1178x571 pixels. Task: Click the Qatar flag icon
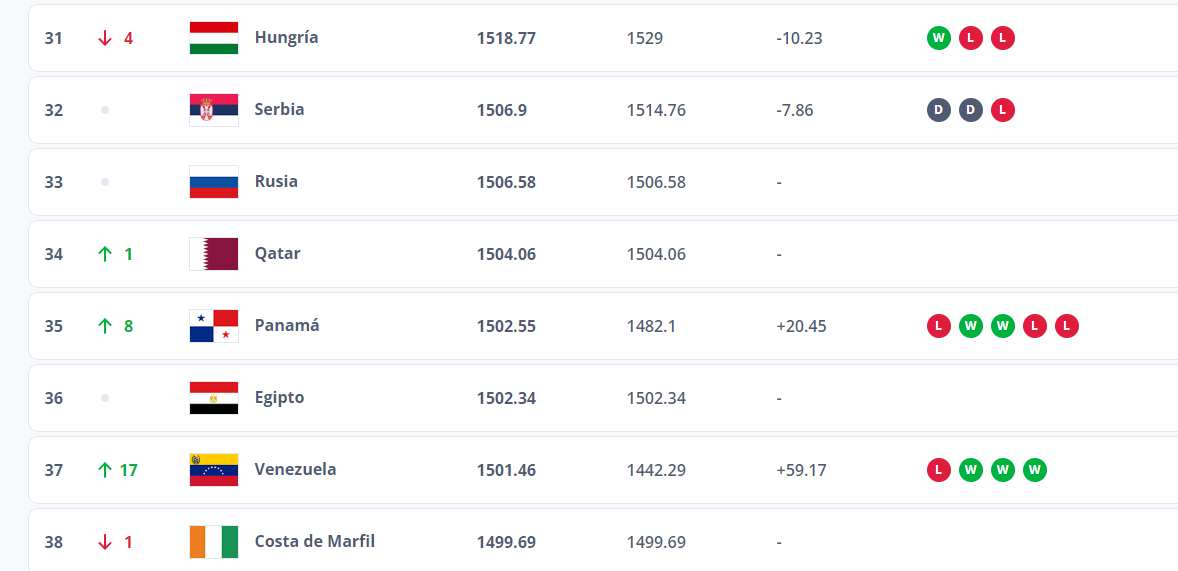213,254
